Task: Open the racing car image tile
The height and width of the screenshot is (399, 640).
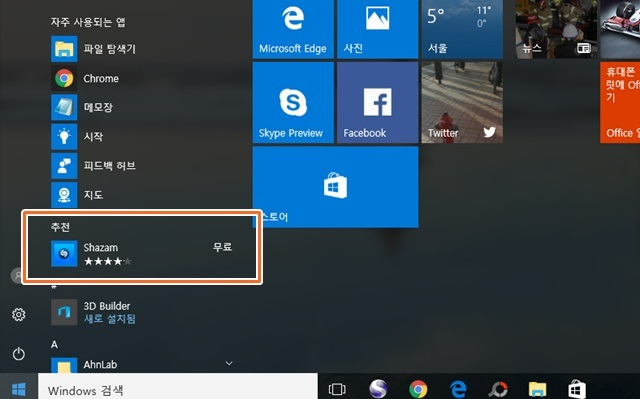Action: (620, 29)
